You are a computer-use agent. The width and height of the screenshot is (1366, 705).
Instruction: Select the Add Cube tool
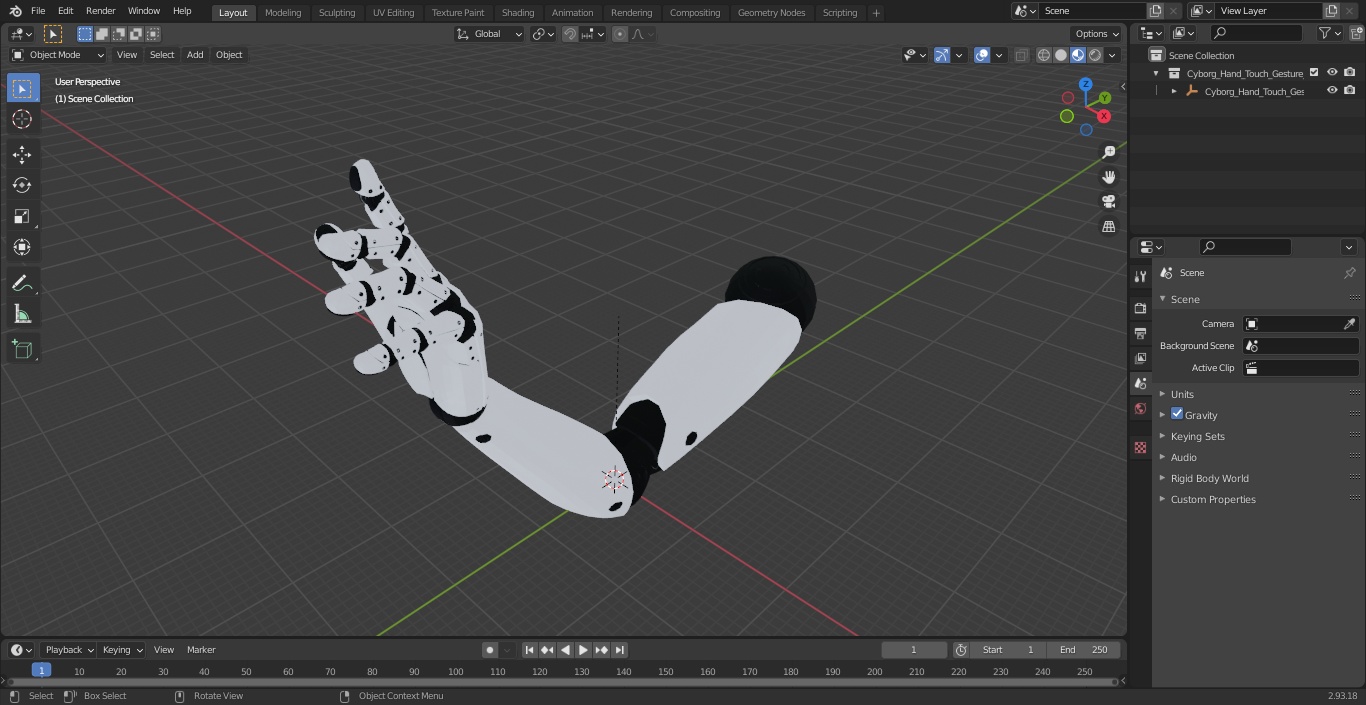(x=22, y=349)
